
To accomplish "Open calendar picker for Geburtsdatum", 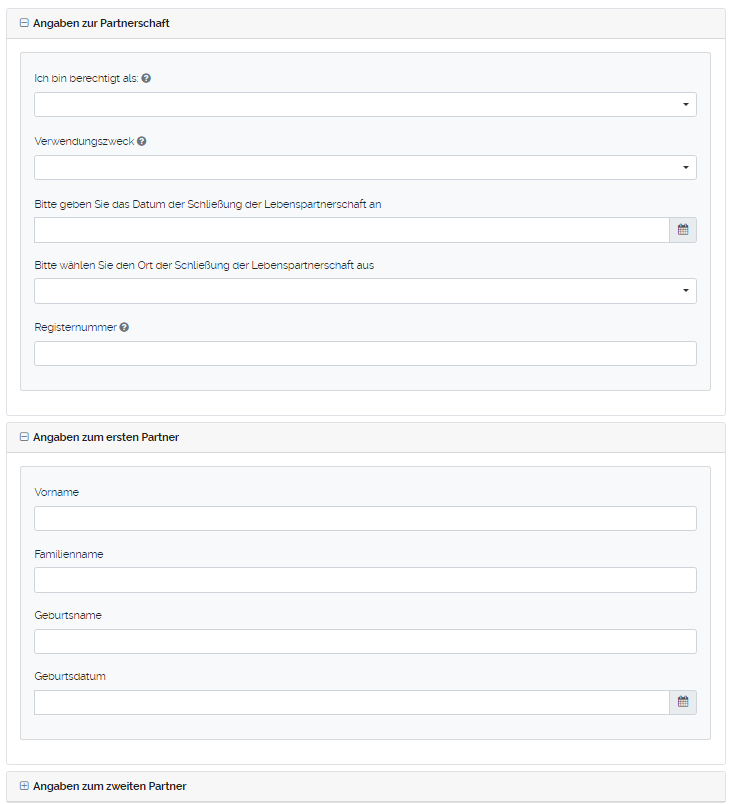I will 683,702.
